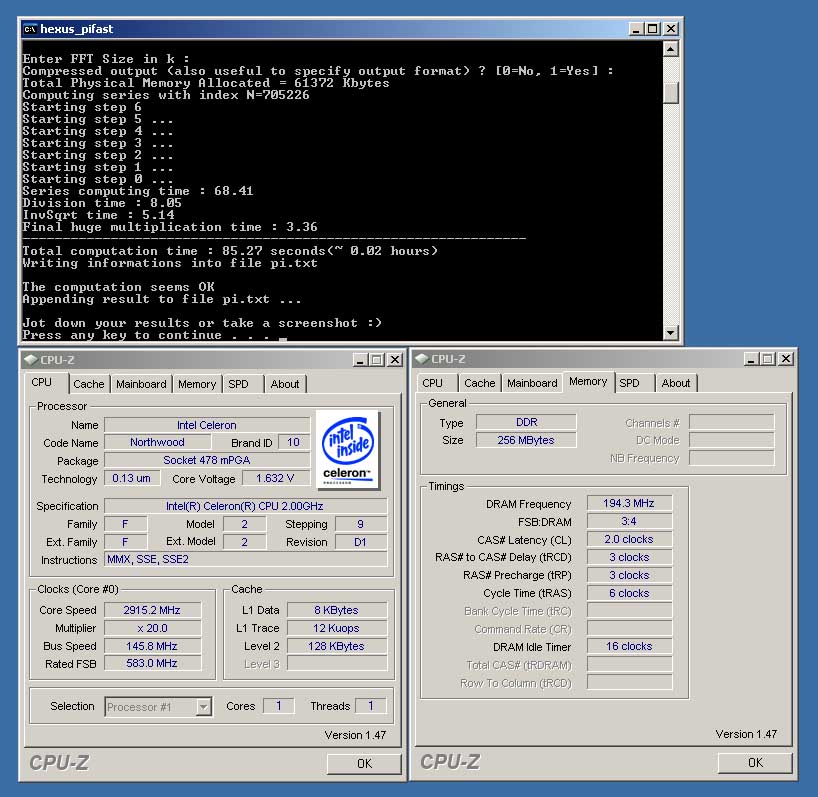Viewport: 818px width, 797px height.
Task: Click the right CPU-Z title bar icon
Action: [421, 359]
